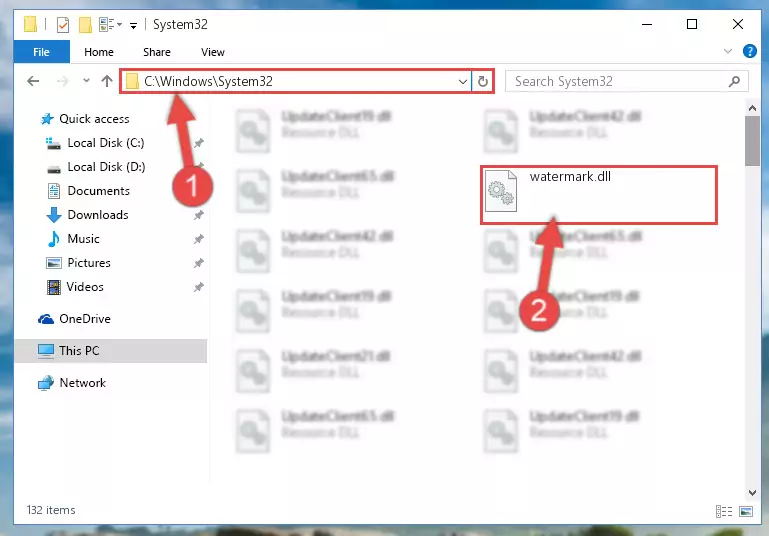Viewport: 769px width, 536px height.
Task: Maximize the System32 window
Action: pyautogui.click(x=692, y=24)
